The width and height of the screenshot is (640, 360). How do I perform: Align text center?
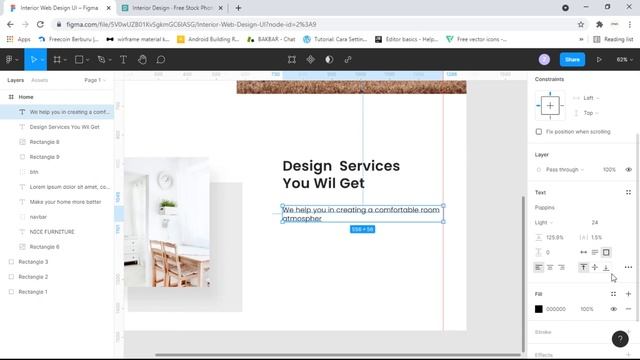[550, 267]
